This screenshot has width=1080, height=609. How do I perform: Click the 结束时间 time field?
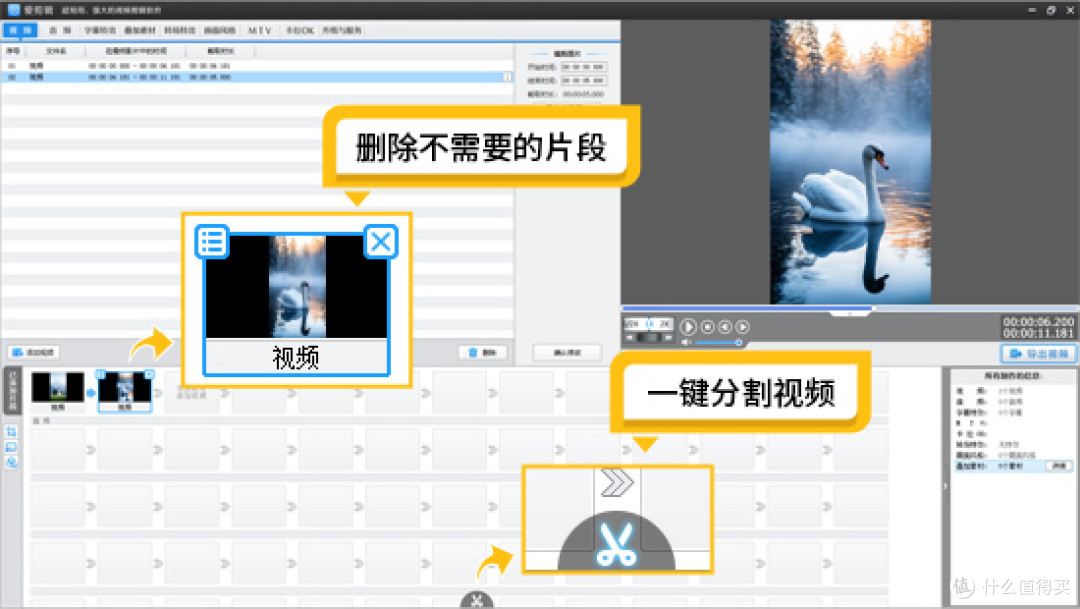[x=583, y=81]
